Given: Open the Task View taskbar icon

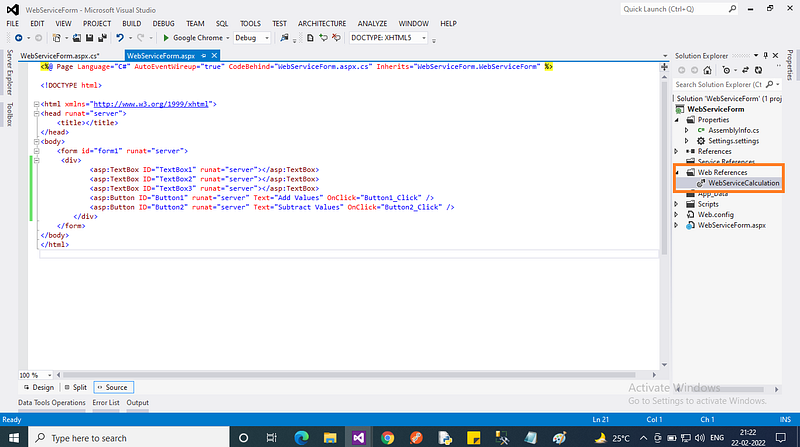Looking at the screenshot, I should 271,437.
